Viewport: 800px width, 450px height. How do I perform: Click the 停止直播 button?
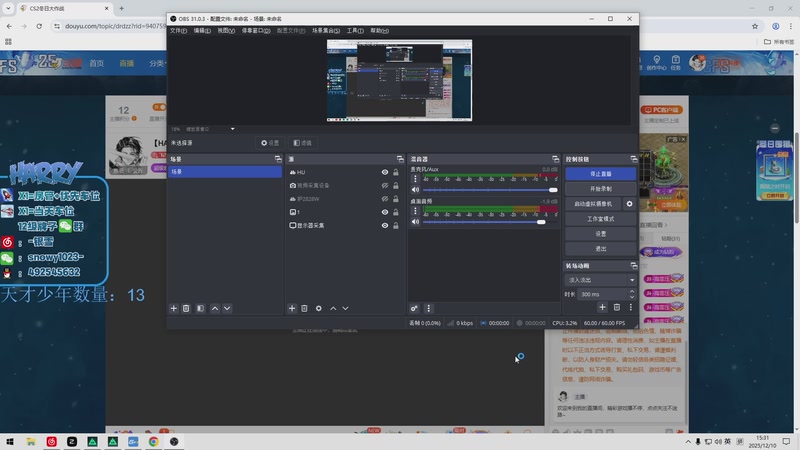point(601,174)
